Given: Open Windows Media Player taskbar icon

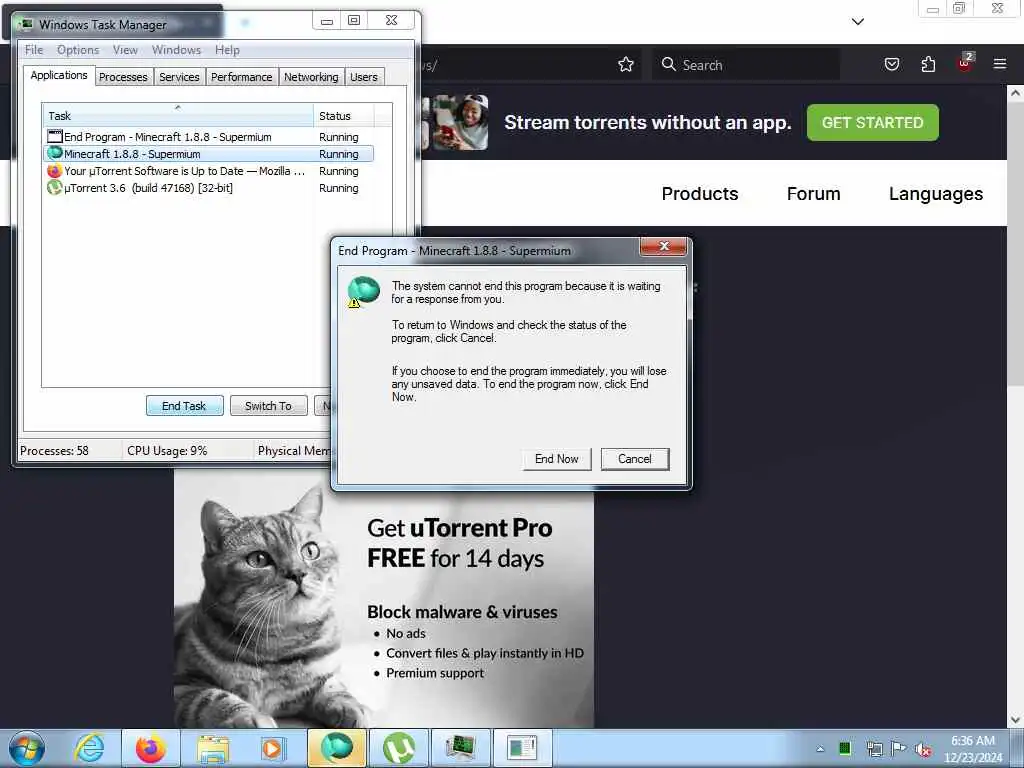Looking at the screenshot, I should click(273, 748).
